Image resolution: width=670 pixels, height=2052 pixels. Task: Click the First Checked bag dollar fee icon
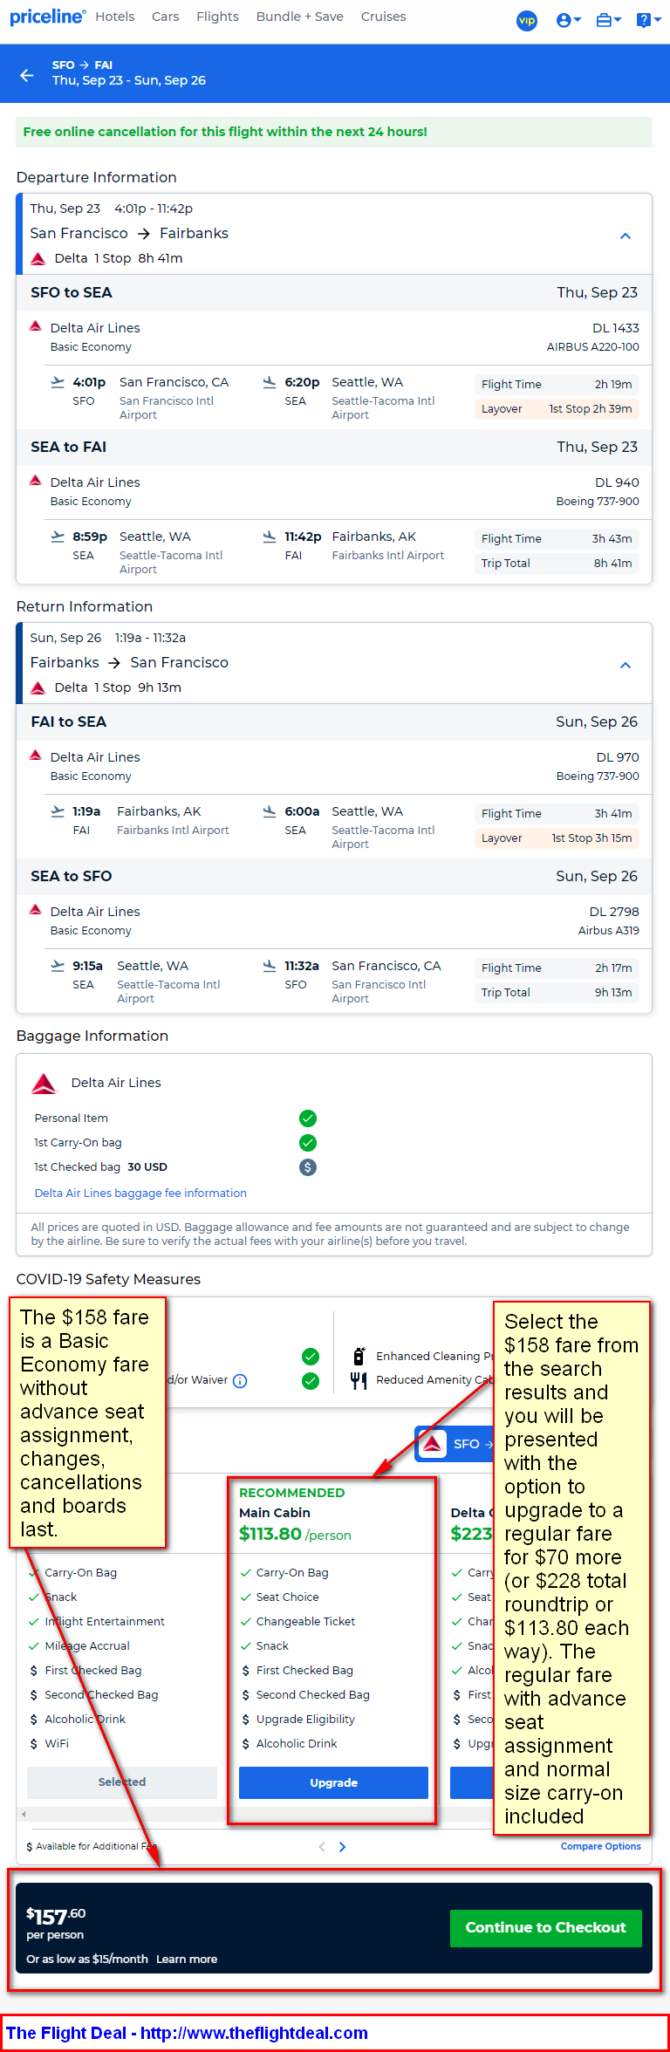click(308, 1167)
